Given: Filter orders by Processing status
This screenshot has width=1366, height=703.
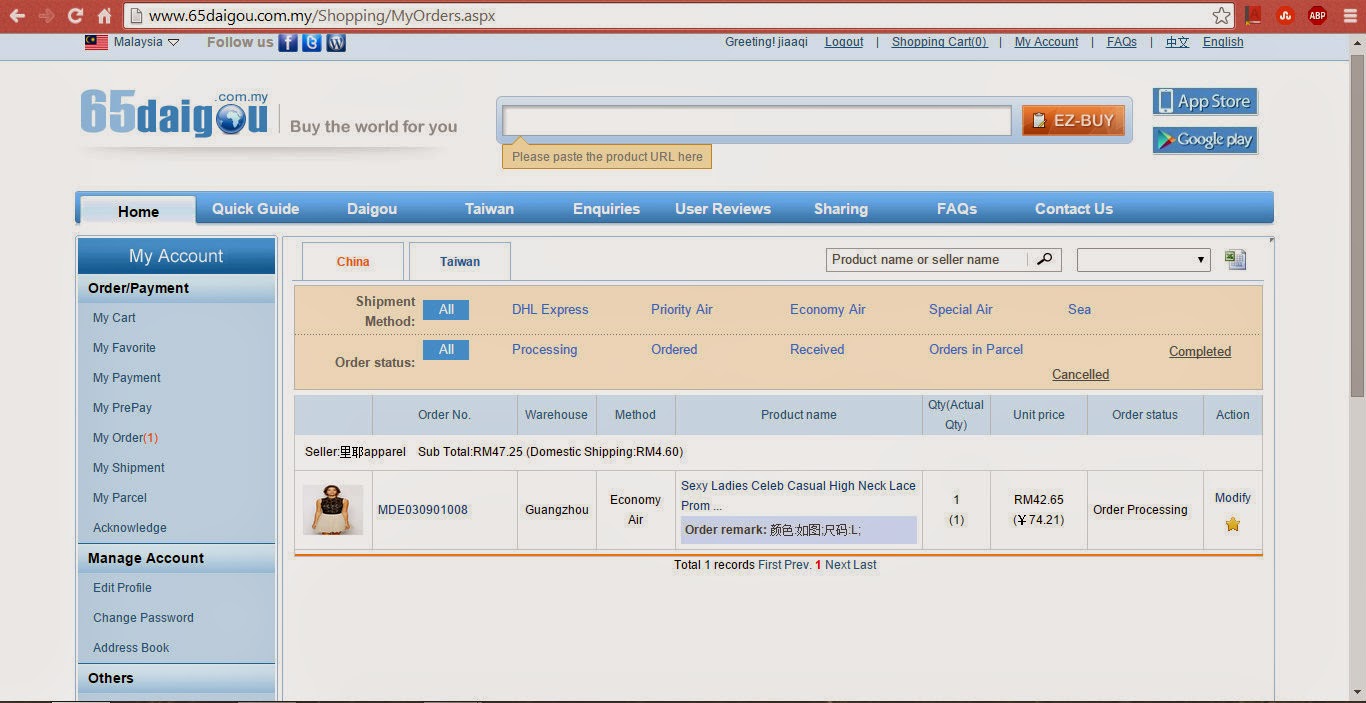Looking at the screenshot, I should point(544,350).
